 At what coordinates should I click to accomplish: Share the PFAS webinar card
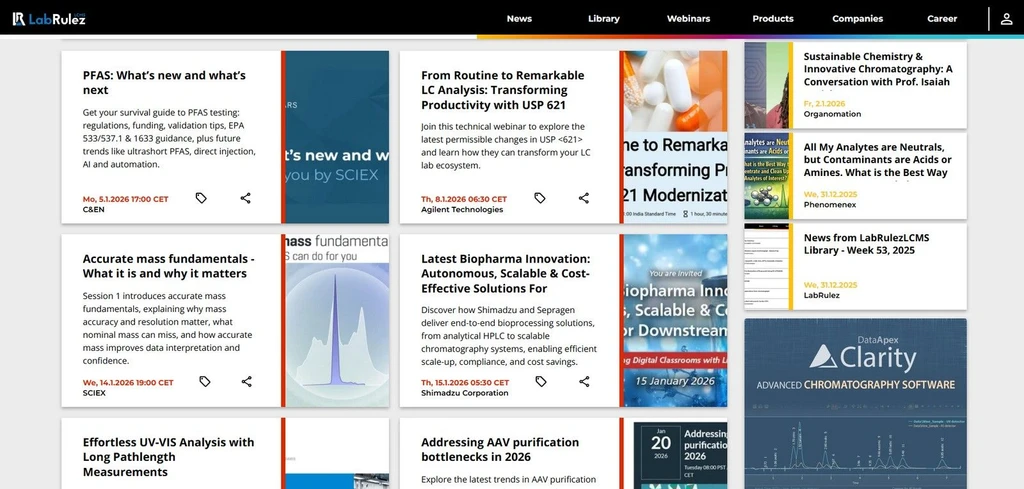click(x=246, y=198)
